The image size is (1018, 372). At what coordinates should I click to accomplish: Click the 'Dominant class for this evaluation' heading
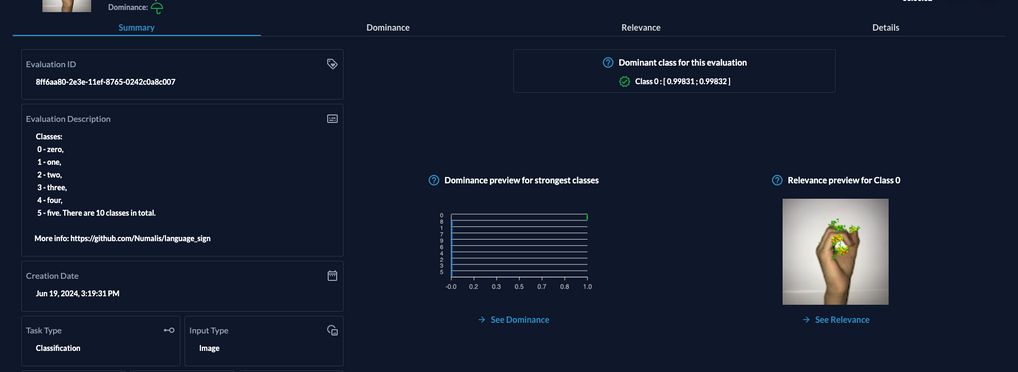[x=682, y=62]
